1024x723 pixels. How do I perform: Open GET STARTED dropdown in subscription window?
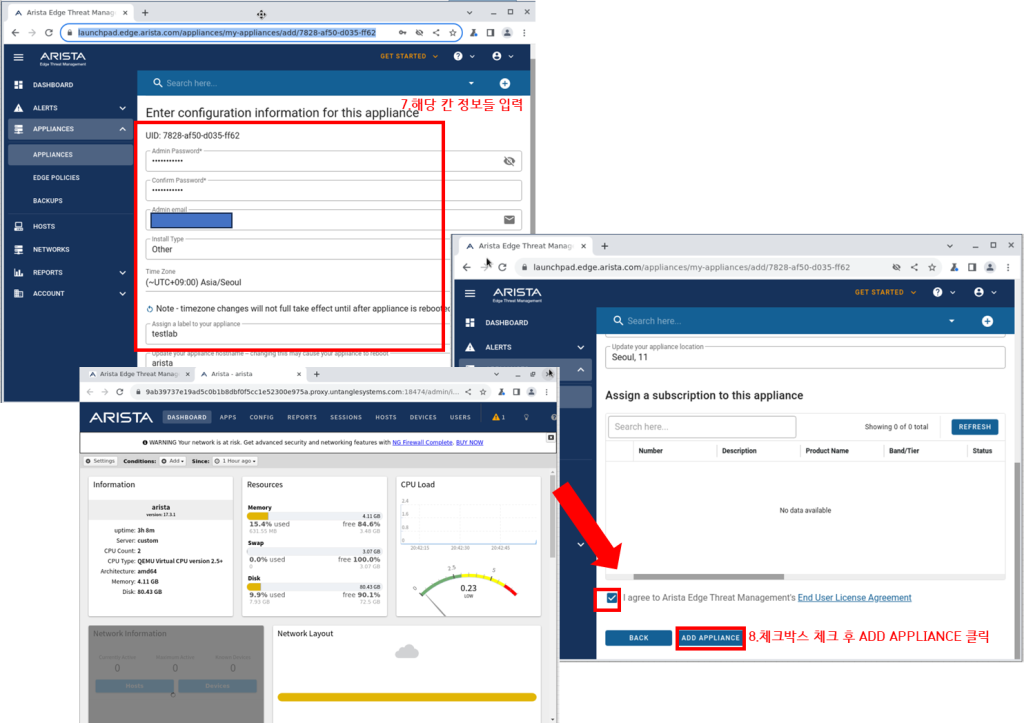click(x=886, y=293)
